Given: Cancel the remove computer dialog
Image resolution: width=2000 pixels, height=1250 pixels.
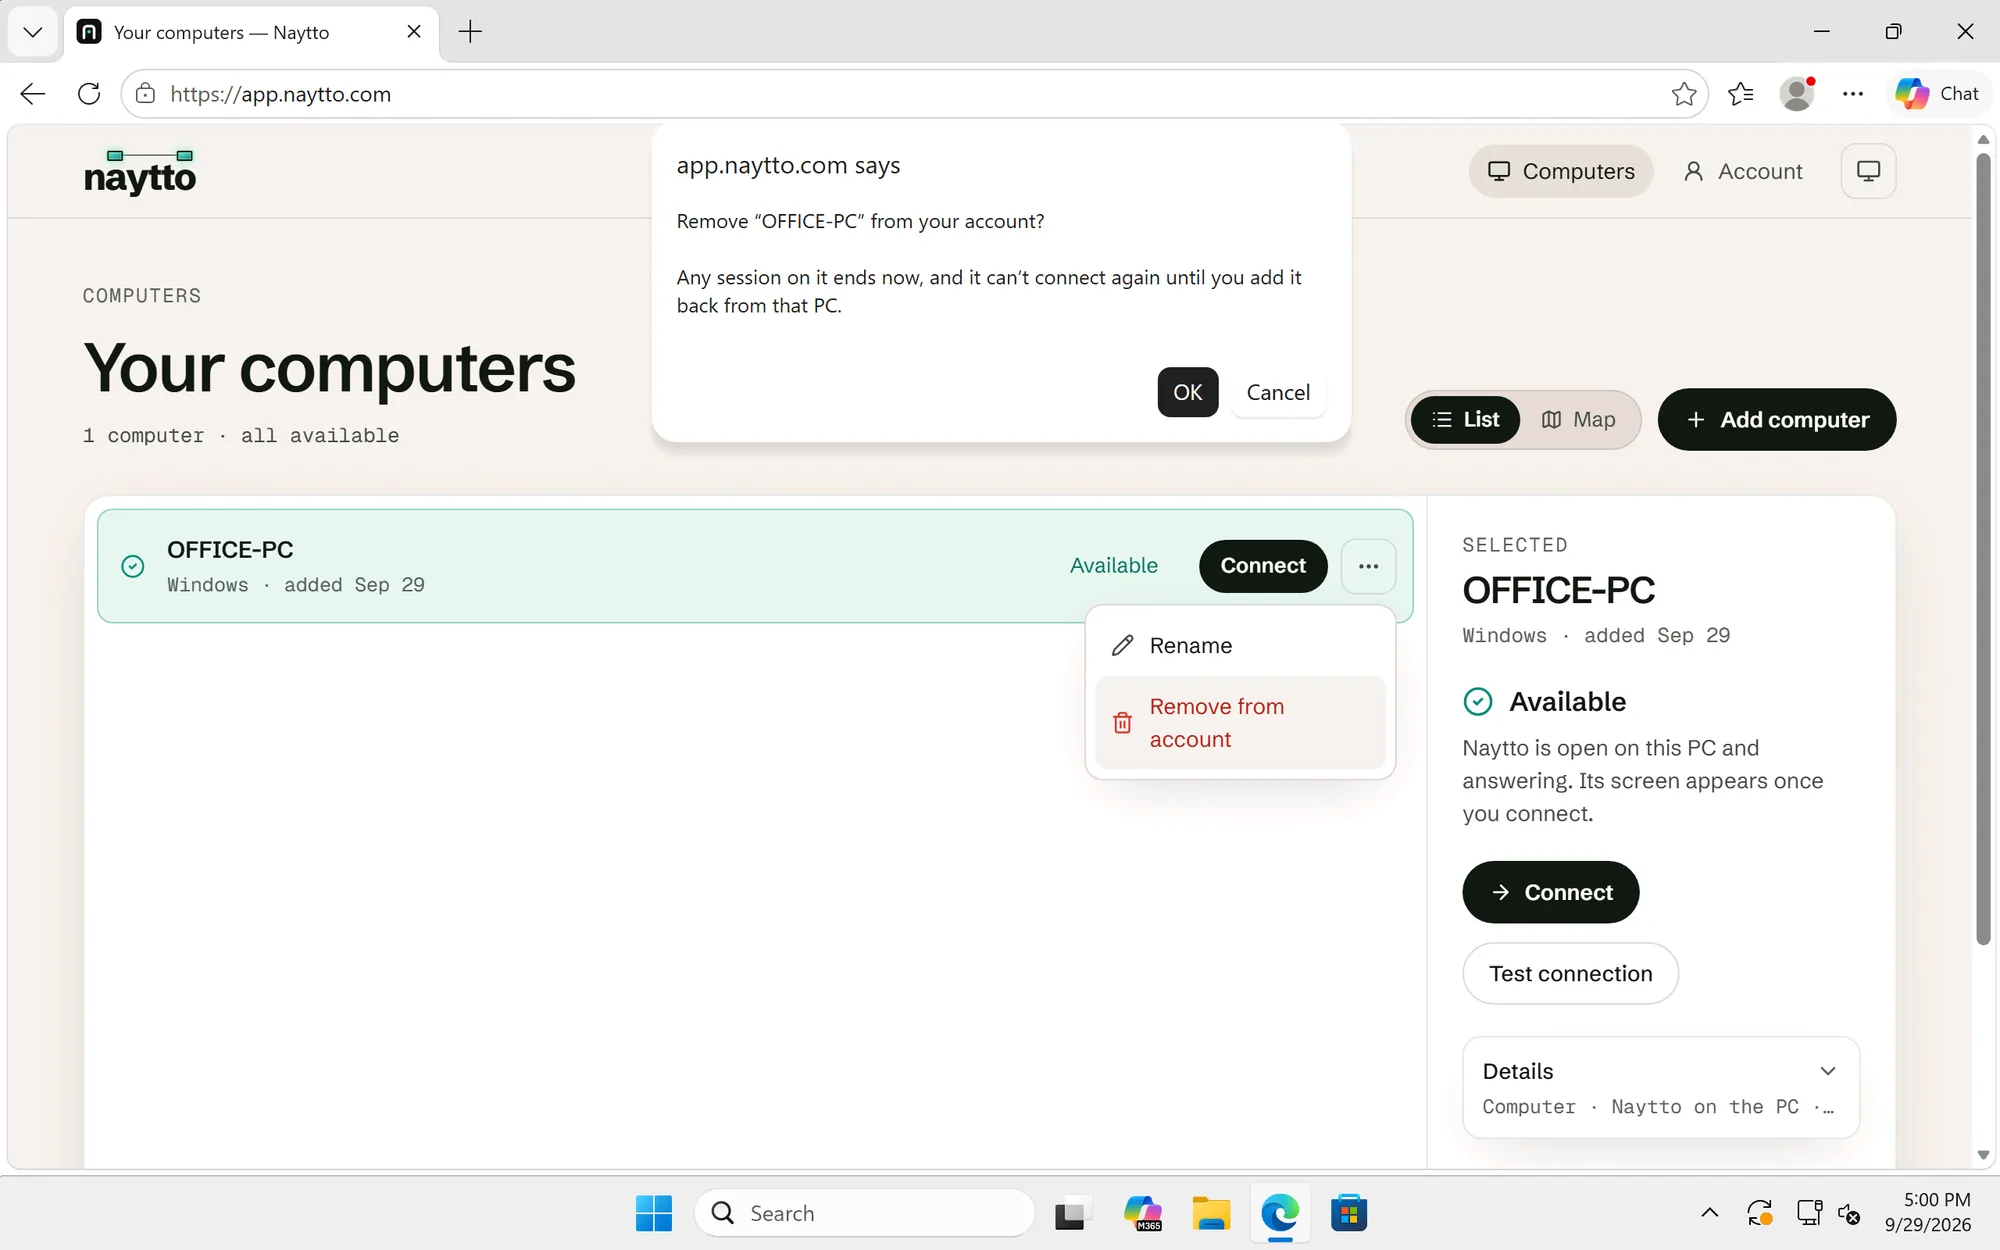Looking at the screenshot, I should tap(1277, 392).
